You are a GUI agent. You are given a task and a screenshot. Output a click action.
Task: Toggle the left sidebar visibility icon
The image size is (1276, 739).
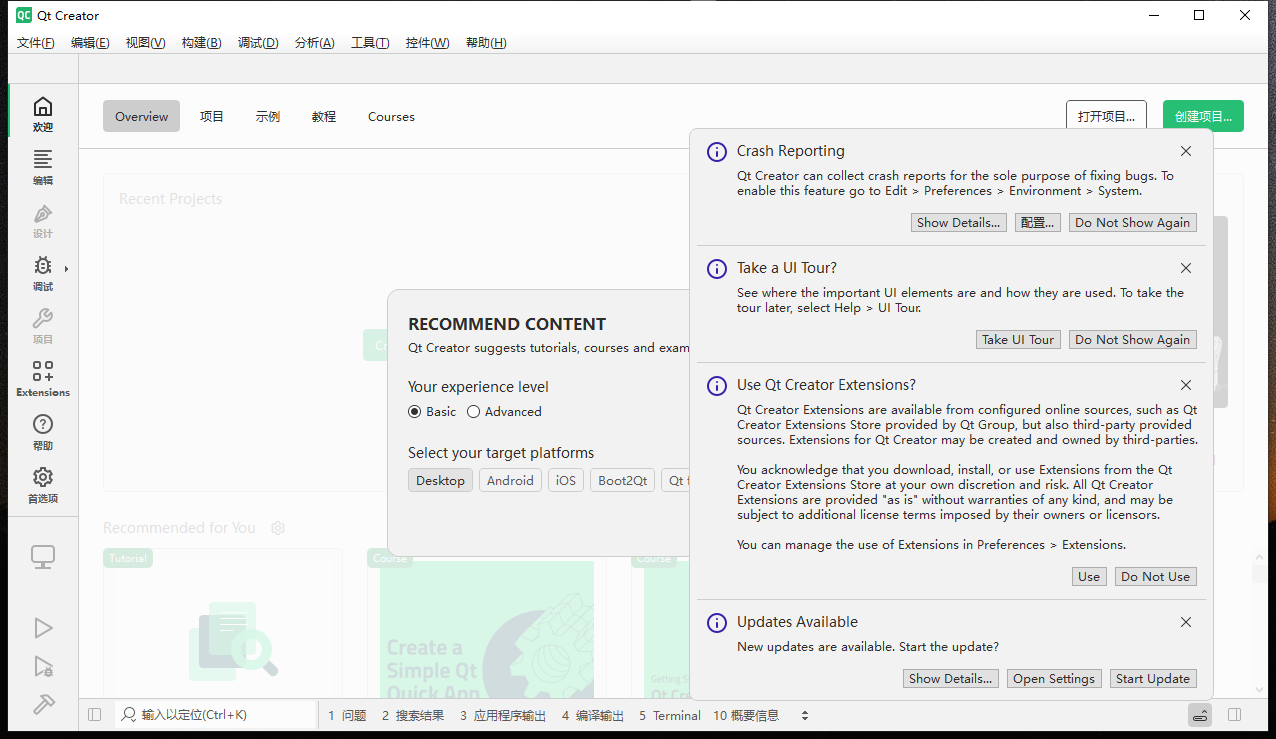[x=95, y=715]
